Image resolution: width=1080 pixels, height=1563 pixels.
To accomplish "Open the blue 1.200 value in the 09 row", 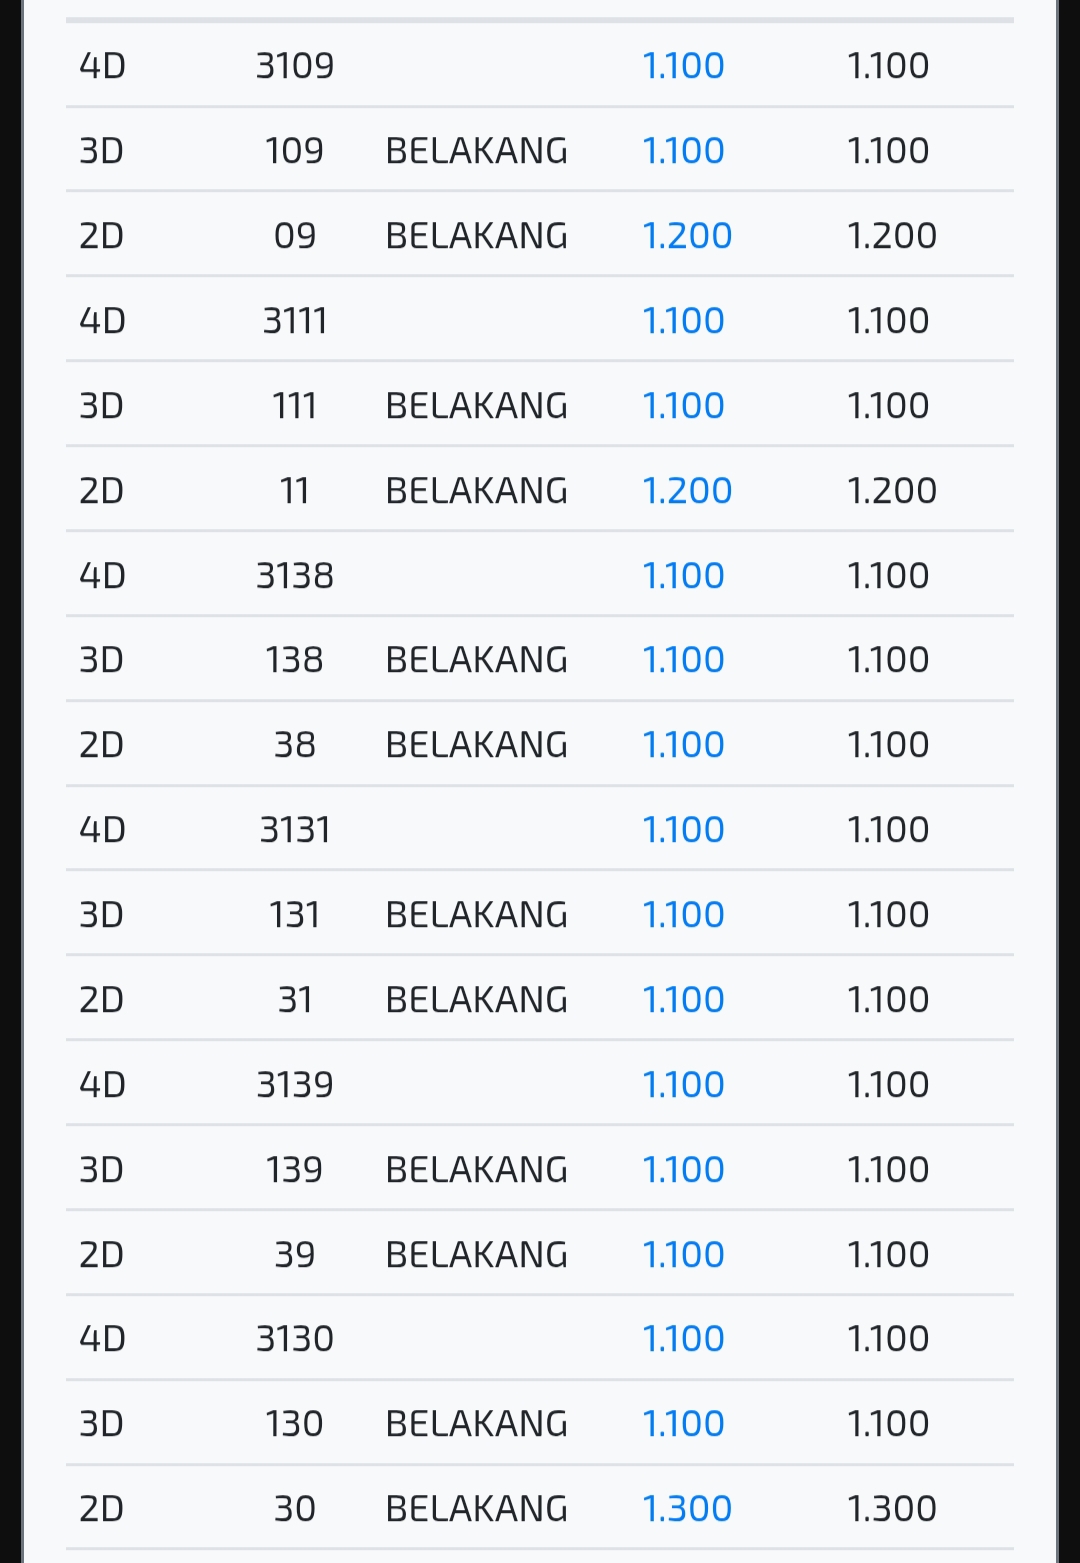I will [687, 236].
